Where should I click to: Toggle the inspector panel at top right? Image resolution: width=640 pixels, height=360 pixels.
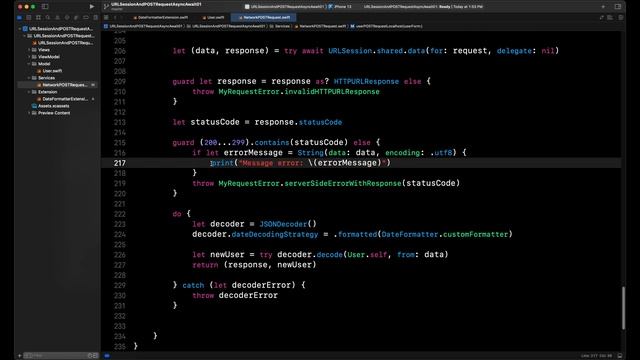click(x=618, y=7)
